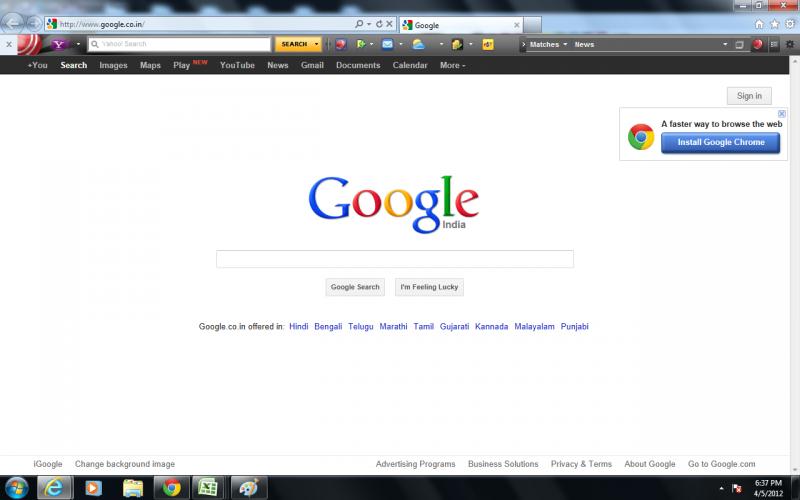800x500 pixels.
Task: Open Maps from the Google bar
Action: point(150,65)
